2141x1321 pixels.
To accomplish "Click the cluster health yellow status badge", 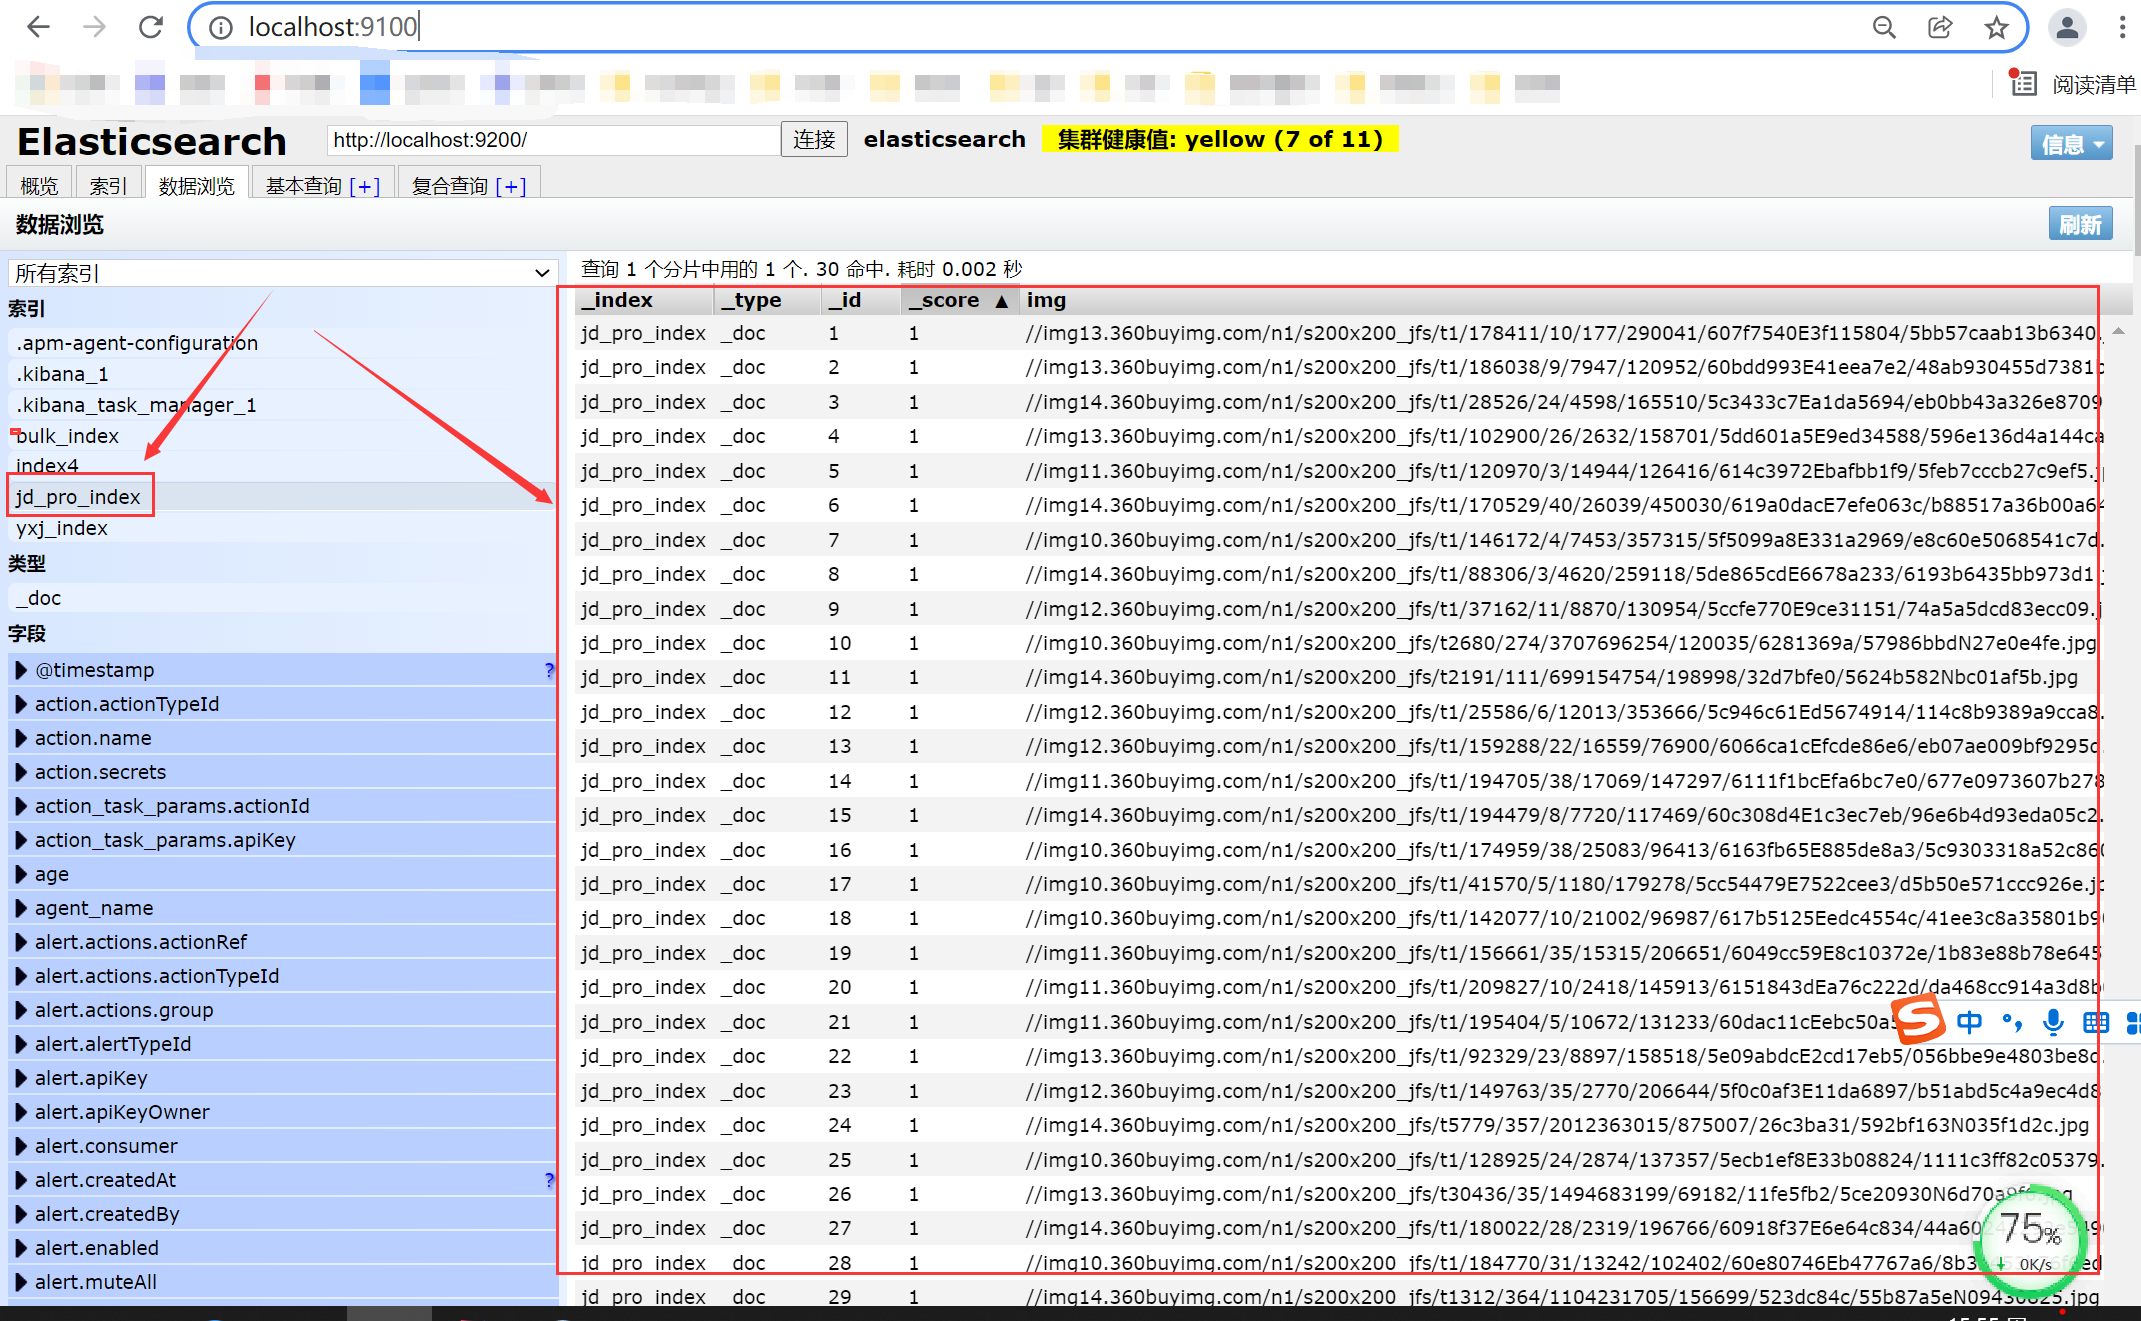I will click(x=1220, y=139).
